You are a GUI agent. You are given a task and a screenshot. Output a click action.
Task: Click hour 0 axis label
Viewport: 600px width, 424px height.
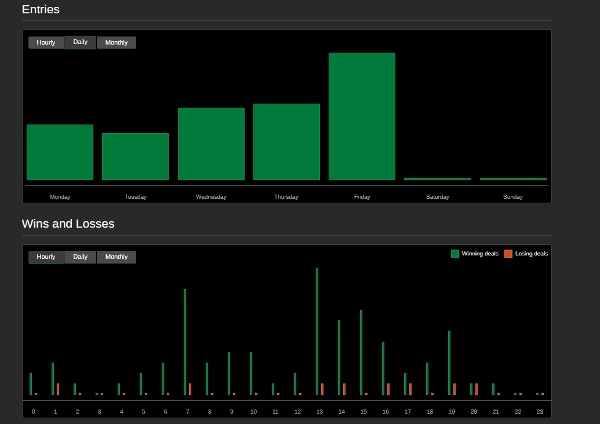(x=33, y=412)
